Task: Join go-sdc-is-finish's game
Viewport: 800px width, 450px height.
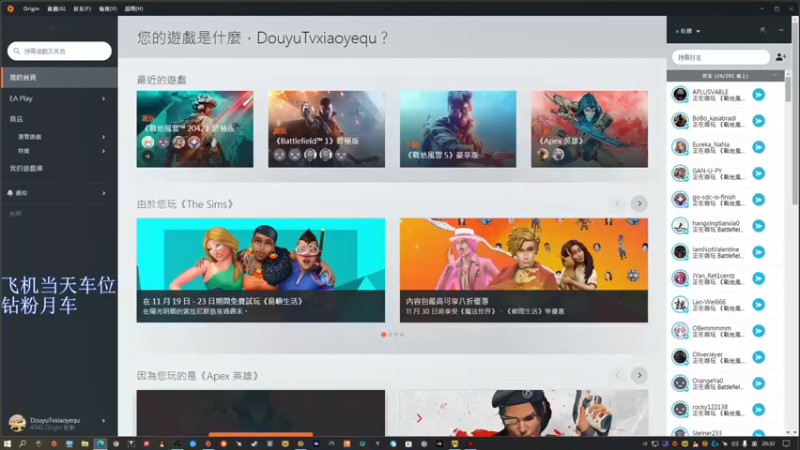Action: click(x=759, y=199)
